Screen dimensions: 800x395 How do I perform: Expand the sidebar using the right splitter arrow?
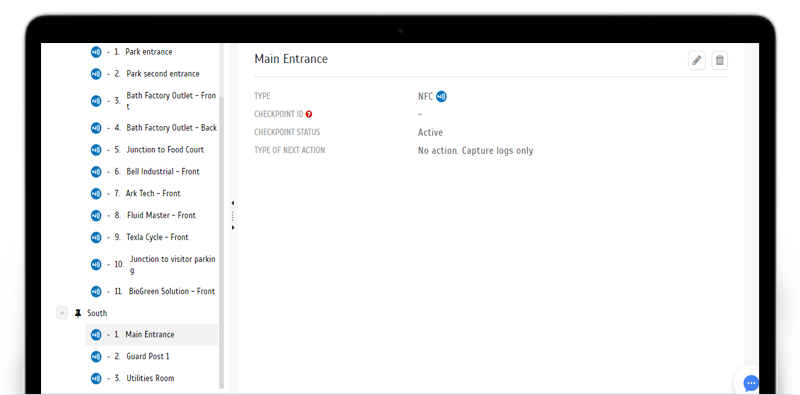point(233,228)
